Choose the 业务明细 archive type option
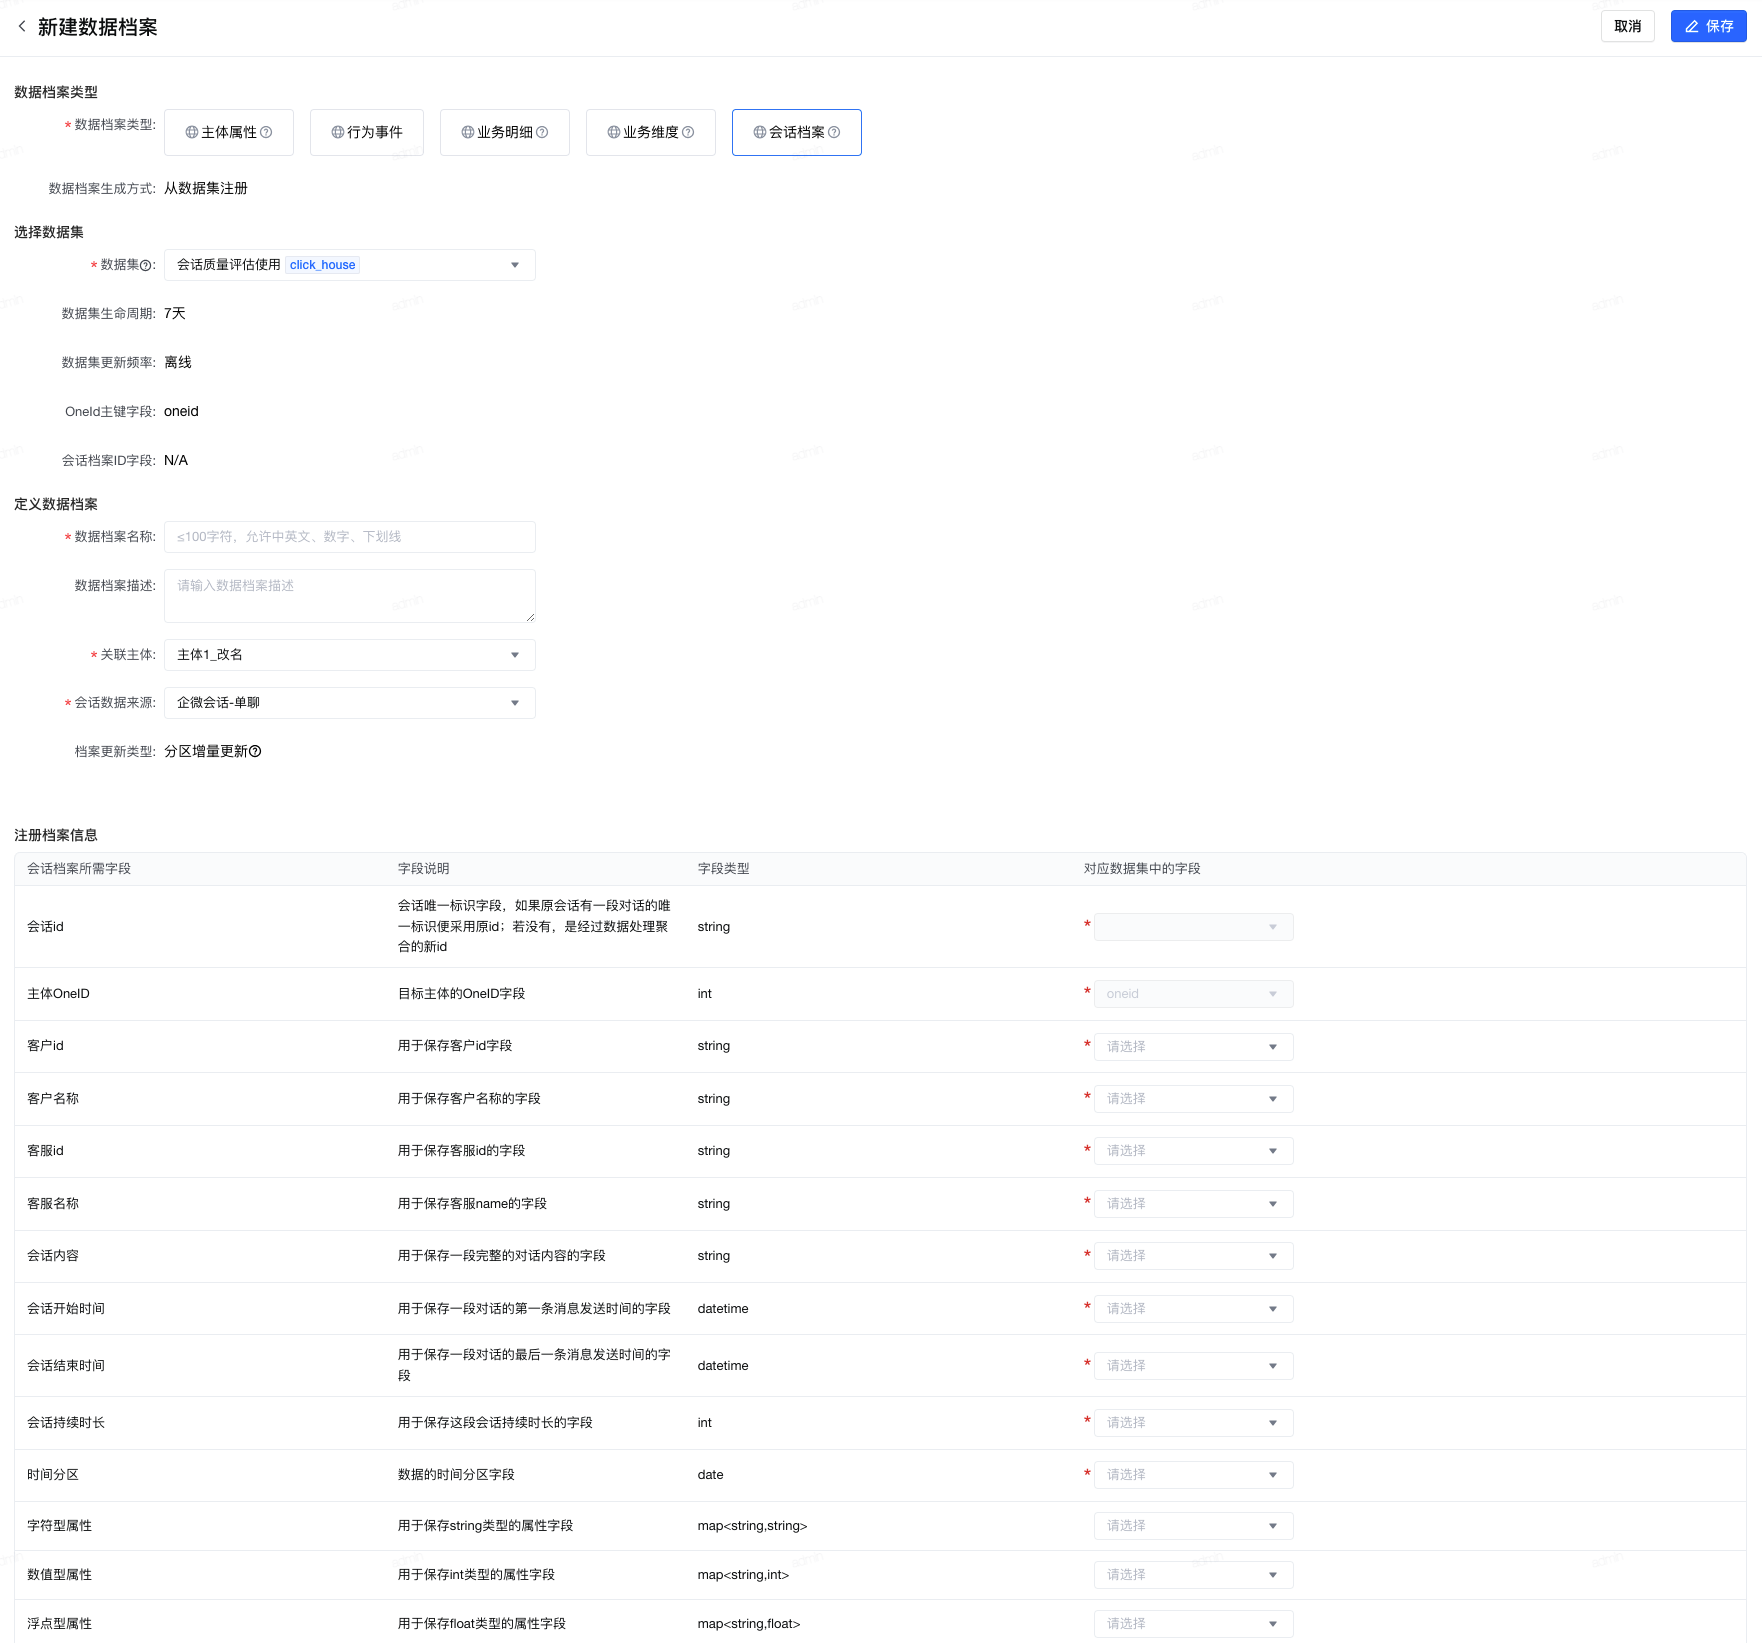This screenshot has width=1762, height=1643. (x=504, y=132)
